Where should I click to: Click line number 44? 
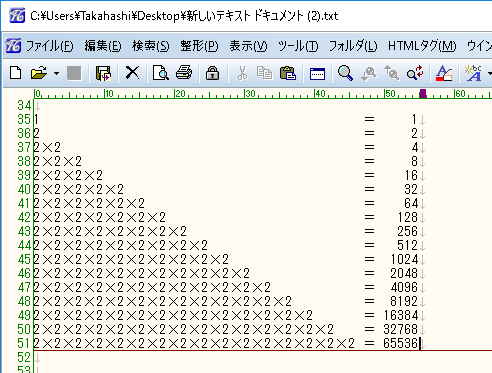24,245
